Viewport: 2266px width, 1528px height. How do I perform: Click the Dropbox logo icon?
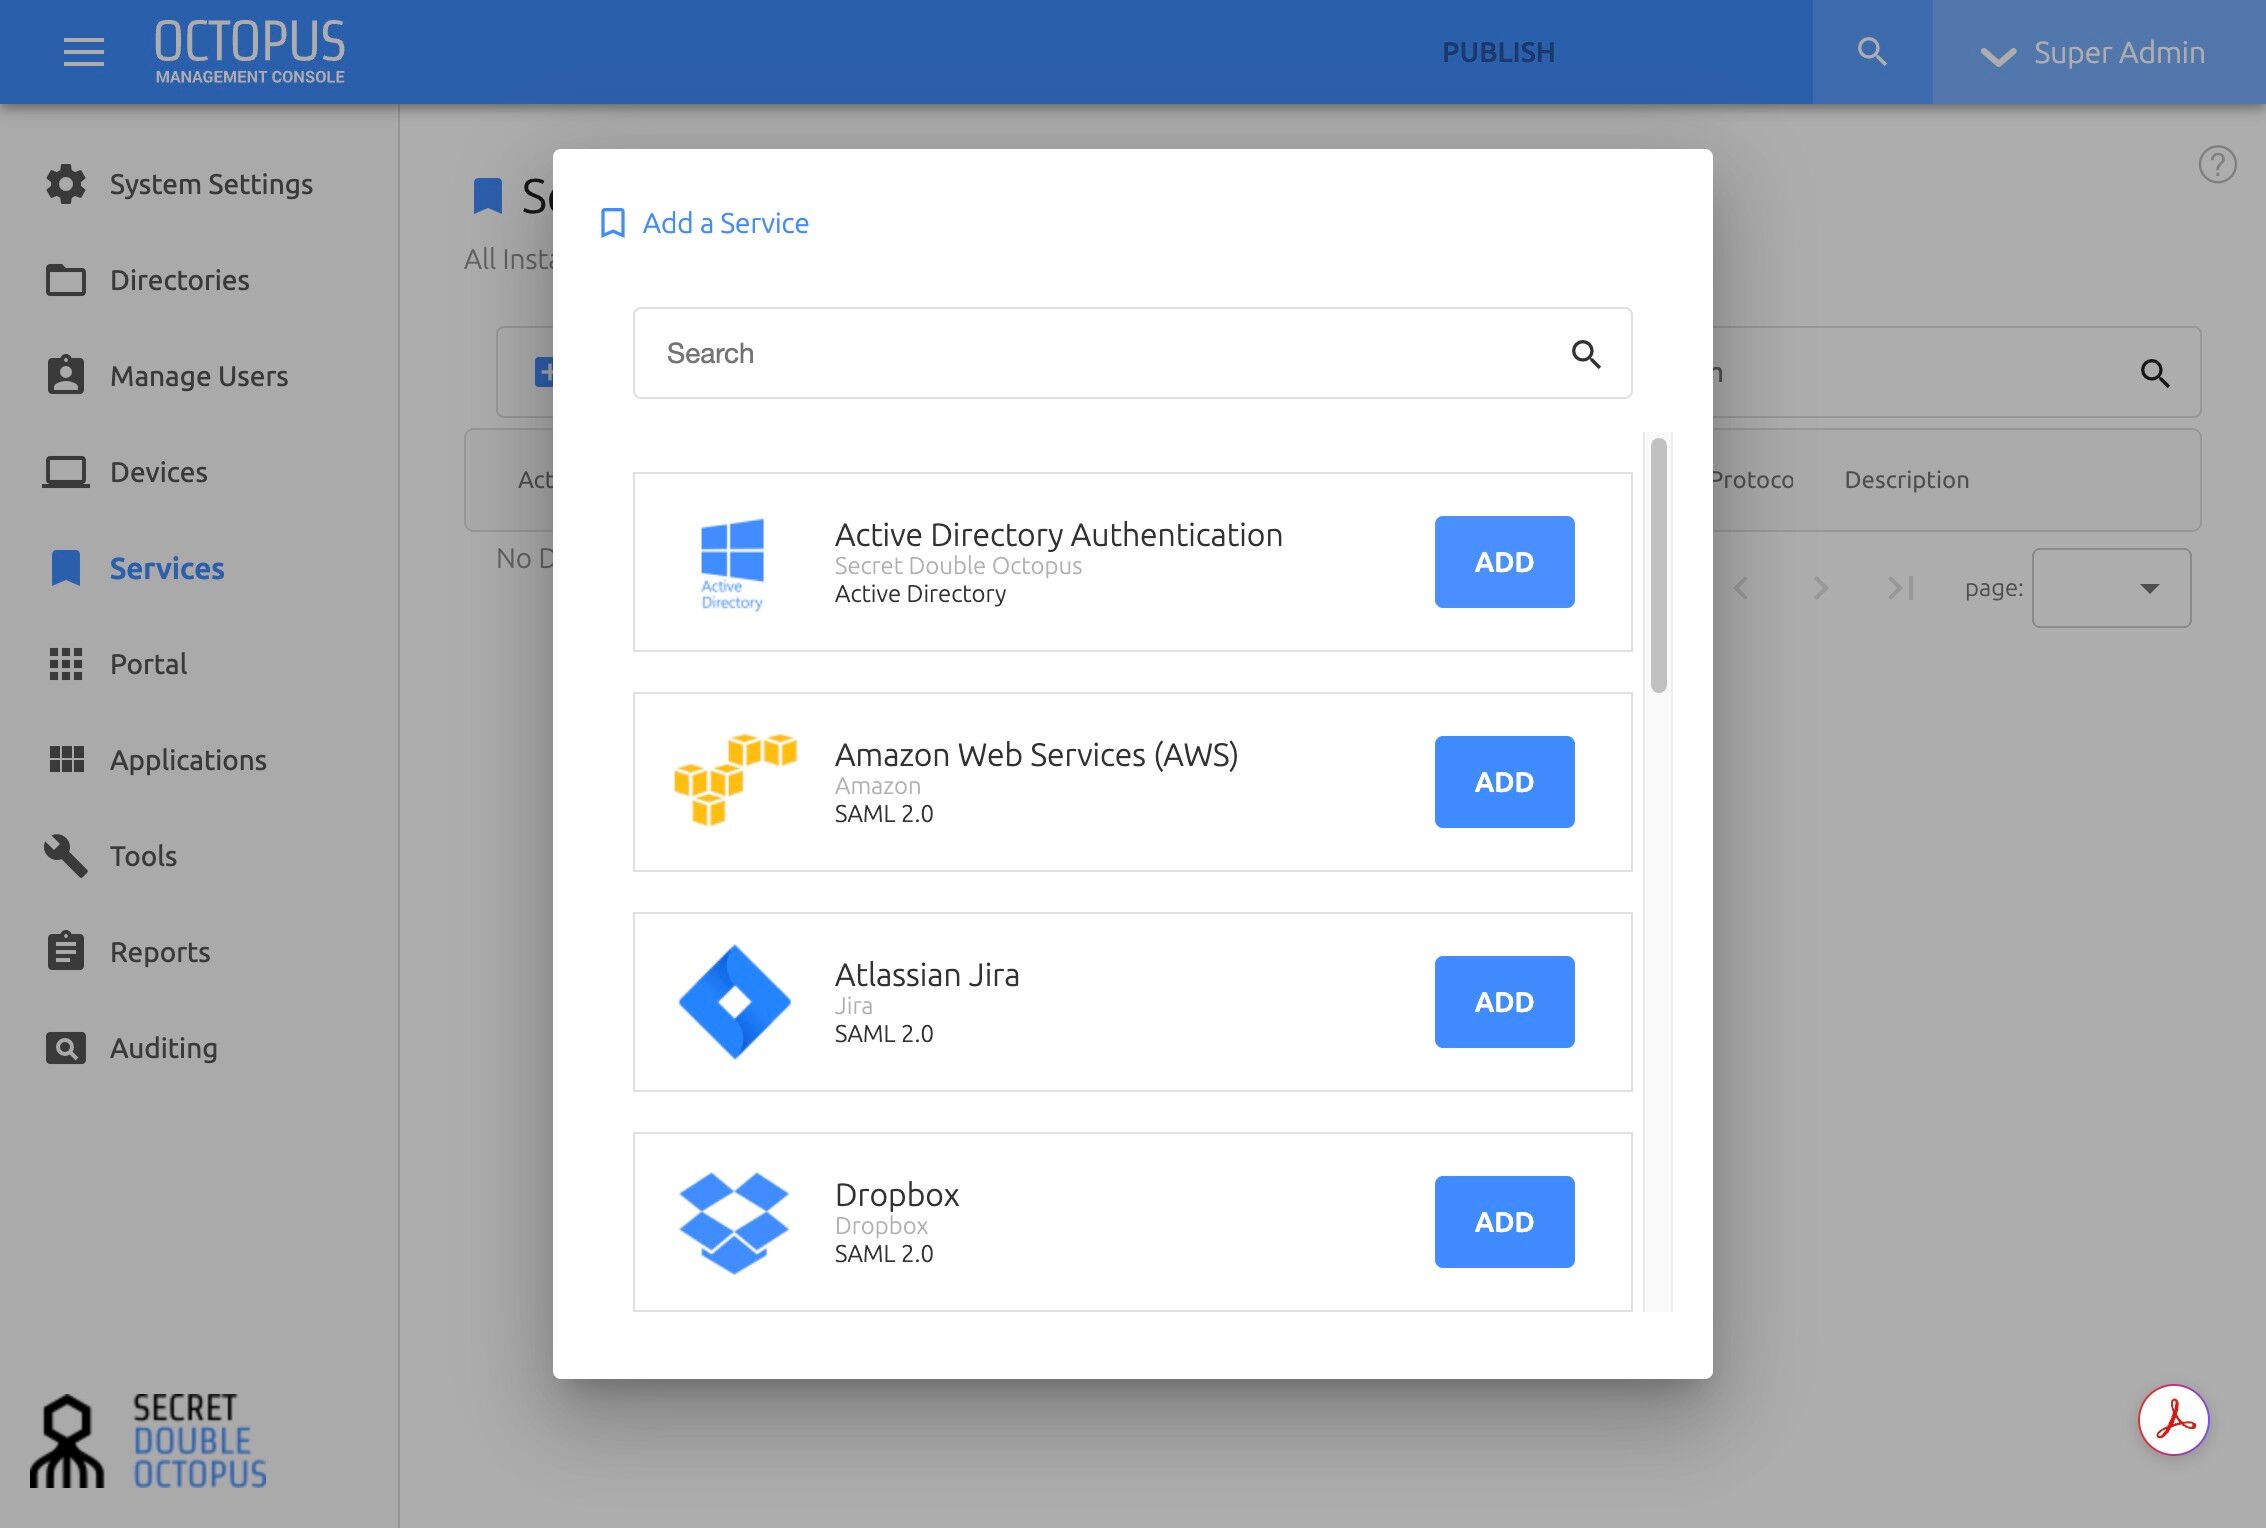[734, 1222]
